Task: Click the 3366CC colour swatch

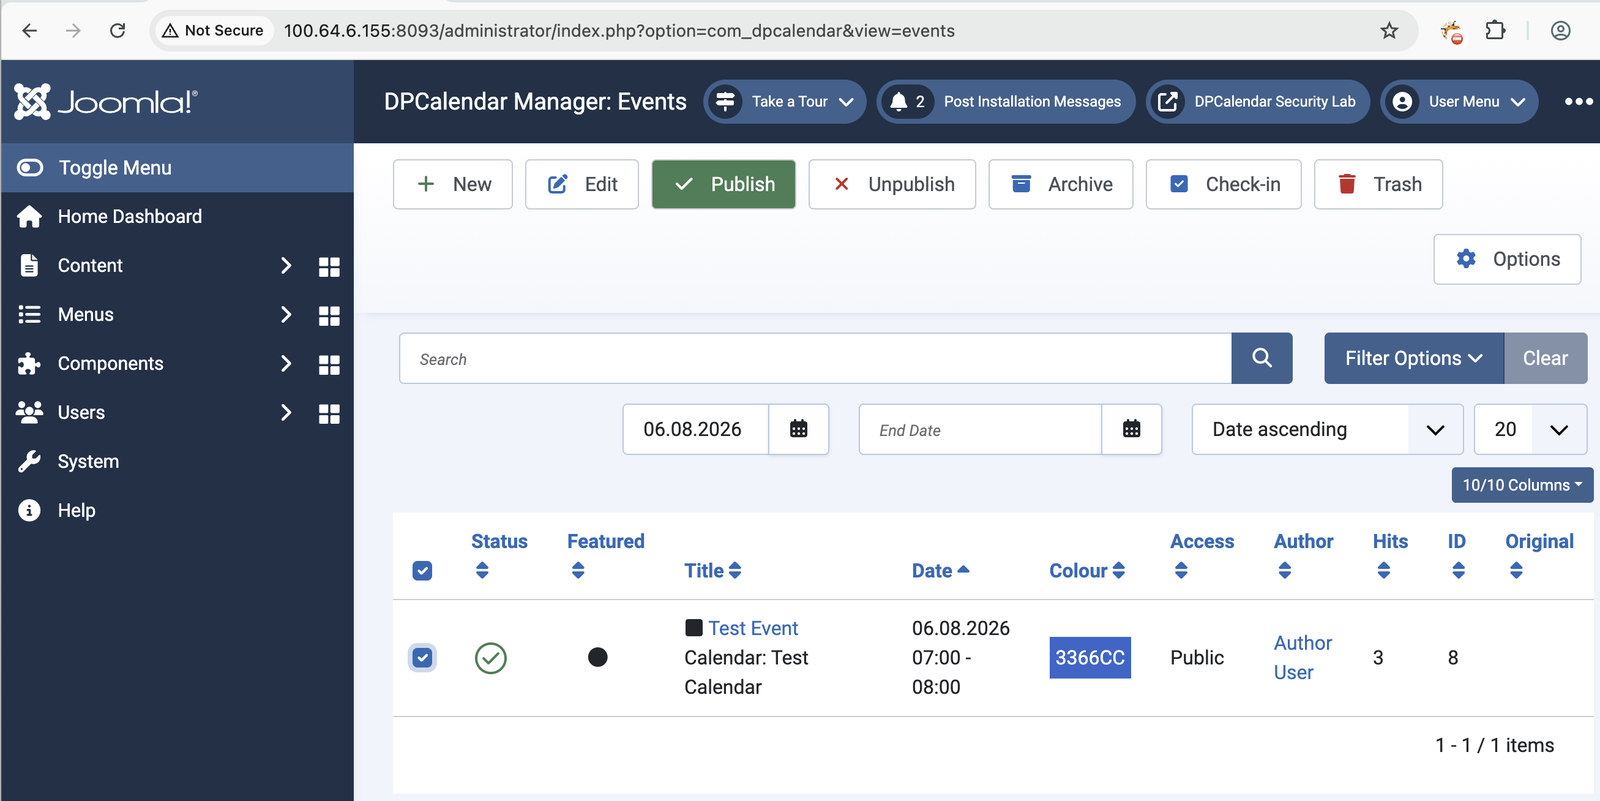Action: point(1090,657)
